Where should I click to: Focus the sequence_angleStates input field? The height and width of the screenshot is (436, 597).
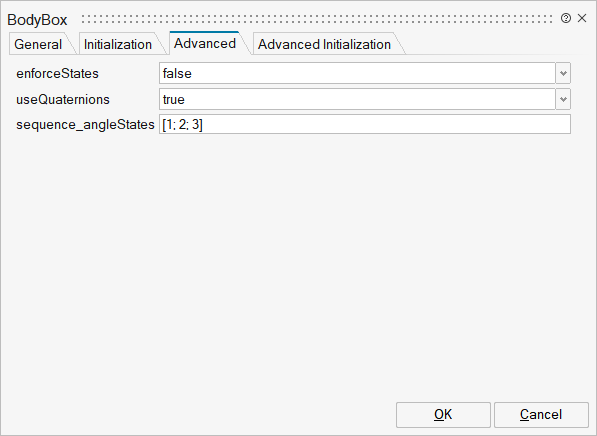tap(365, 124)
